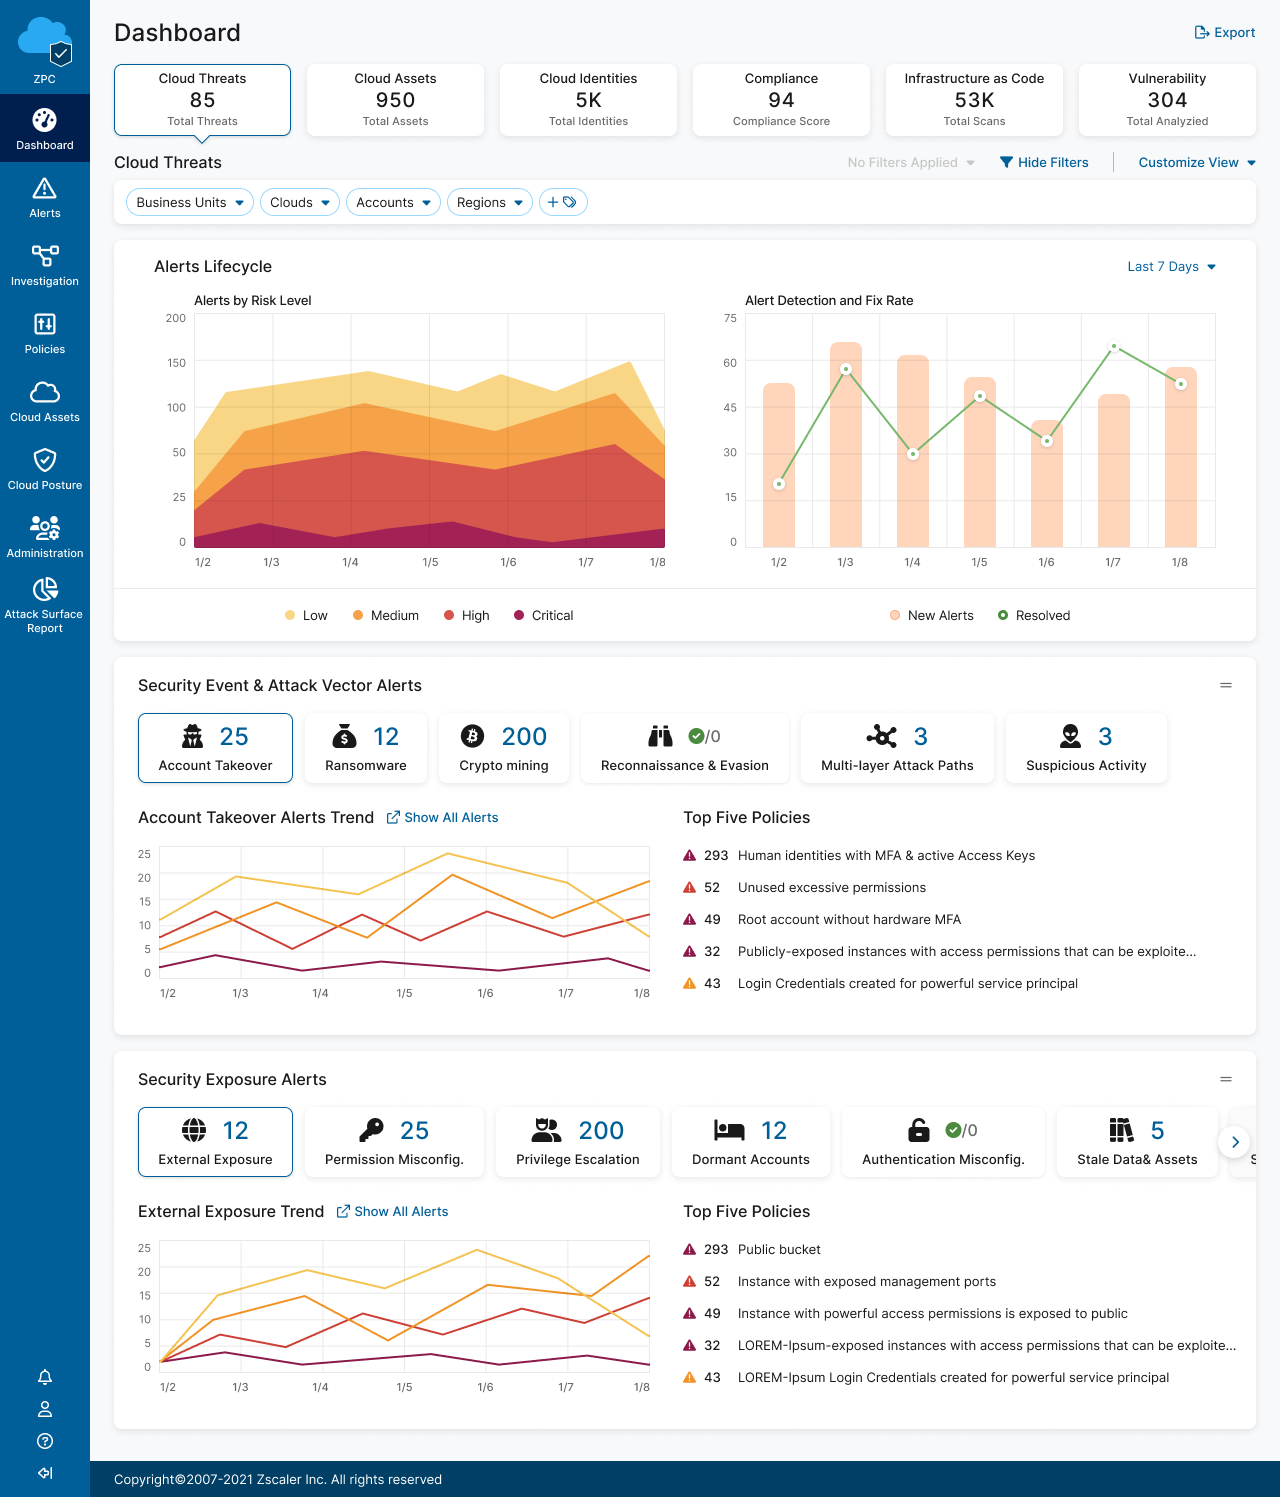Open the Administration sidebar section
1280x1497 pixels.
point(44,537)
